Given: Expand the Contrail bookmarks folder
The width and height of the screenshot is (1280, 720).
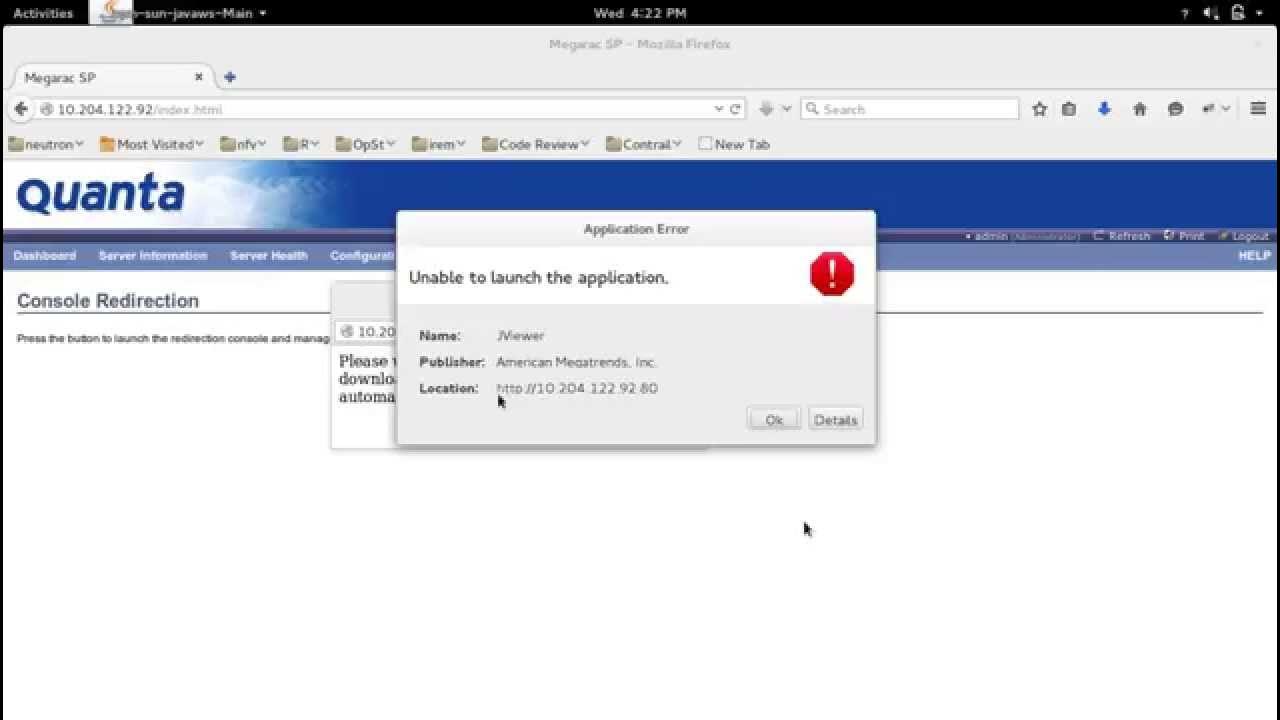Looking at the screenshot, I should click(643, 144).
